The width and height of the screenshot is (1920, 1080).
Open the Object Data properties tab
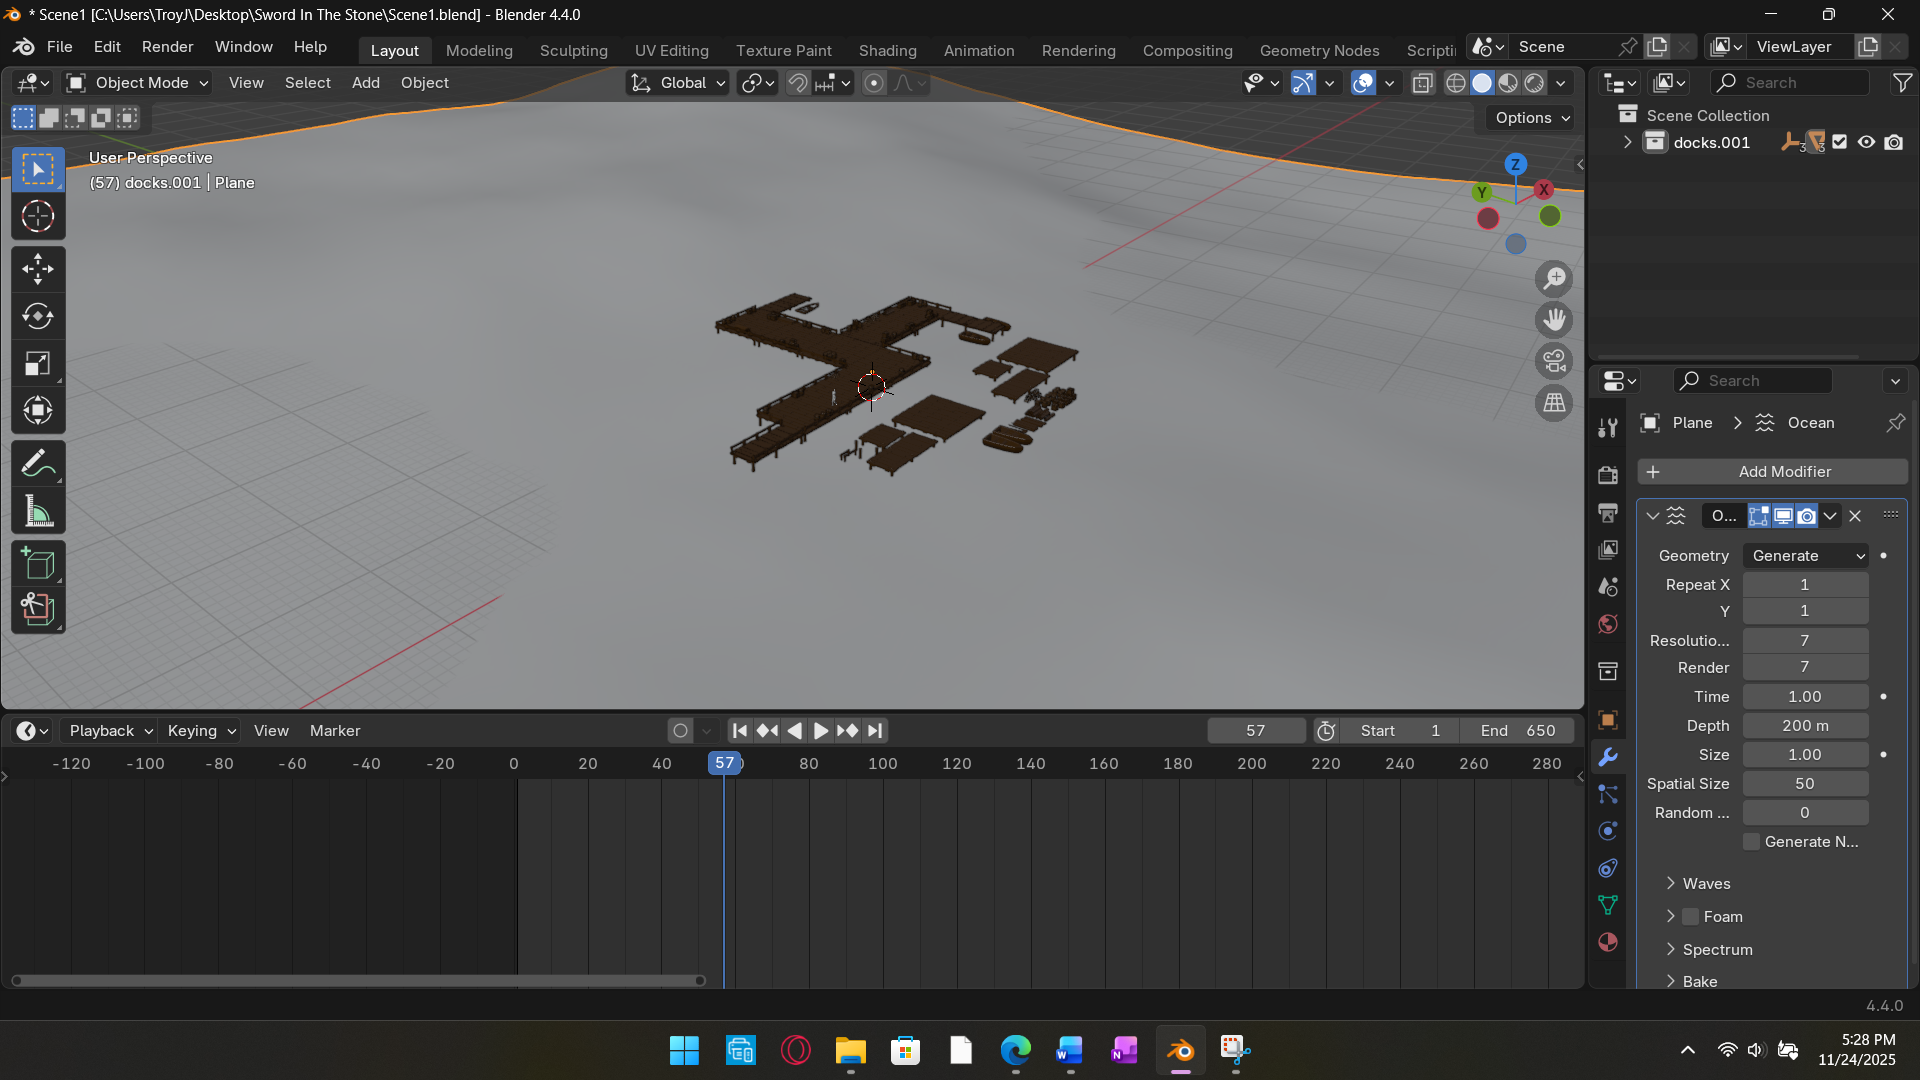coord(1608,905)
